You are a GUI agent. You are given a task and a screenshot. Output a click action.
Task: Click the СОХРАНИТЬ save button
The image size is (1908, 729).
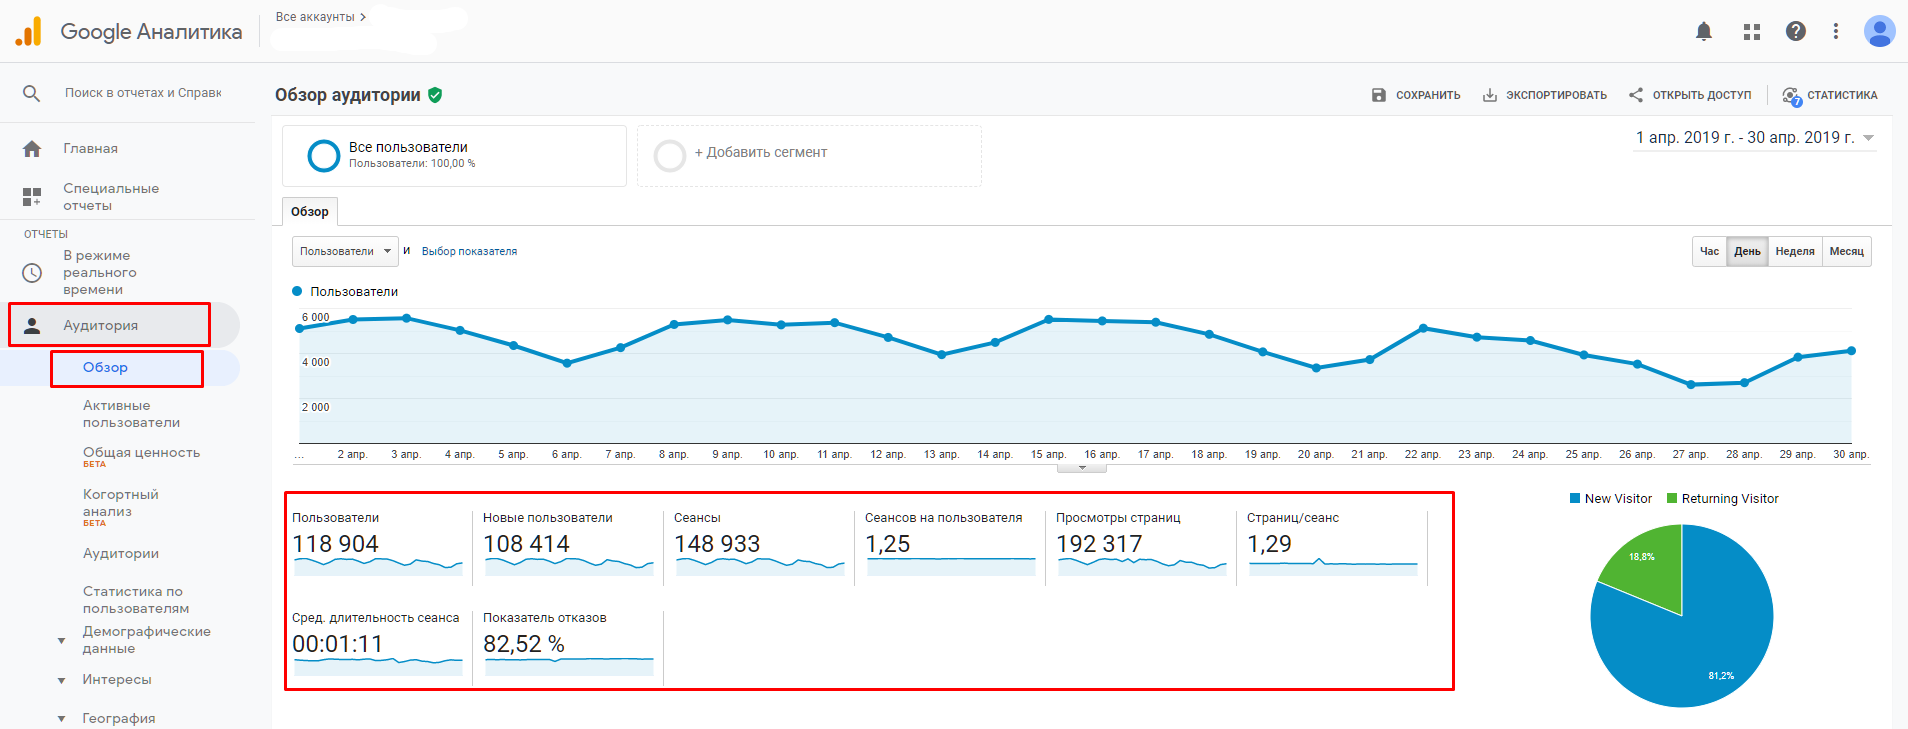[1415, 95]
